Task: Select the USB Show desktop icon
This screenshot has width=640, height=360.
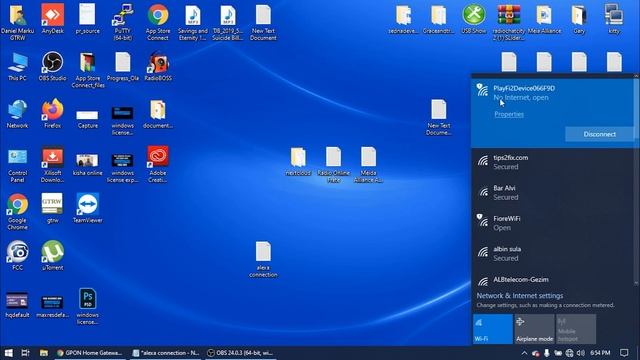Action: point(473,18)
